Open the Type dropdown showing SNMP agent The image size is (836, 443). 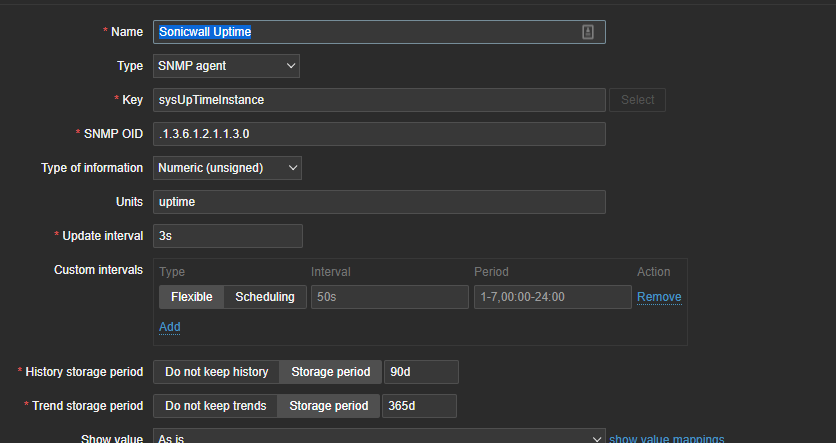click(x=227, y=66)
